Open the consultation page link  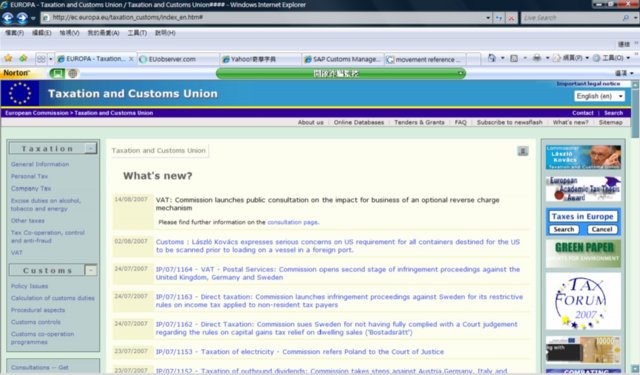(292, 222)
